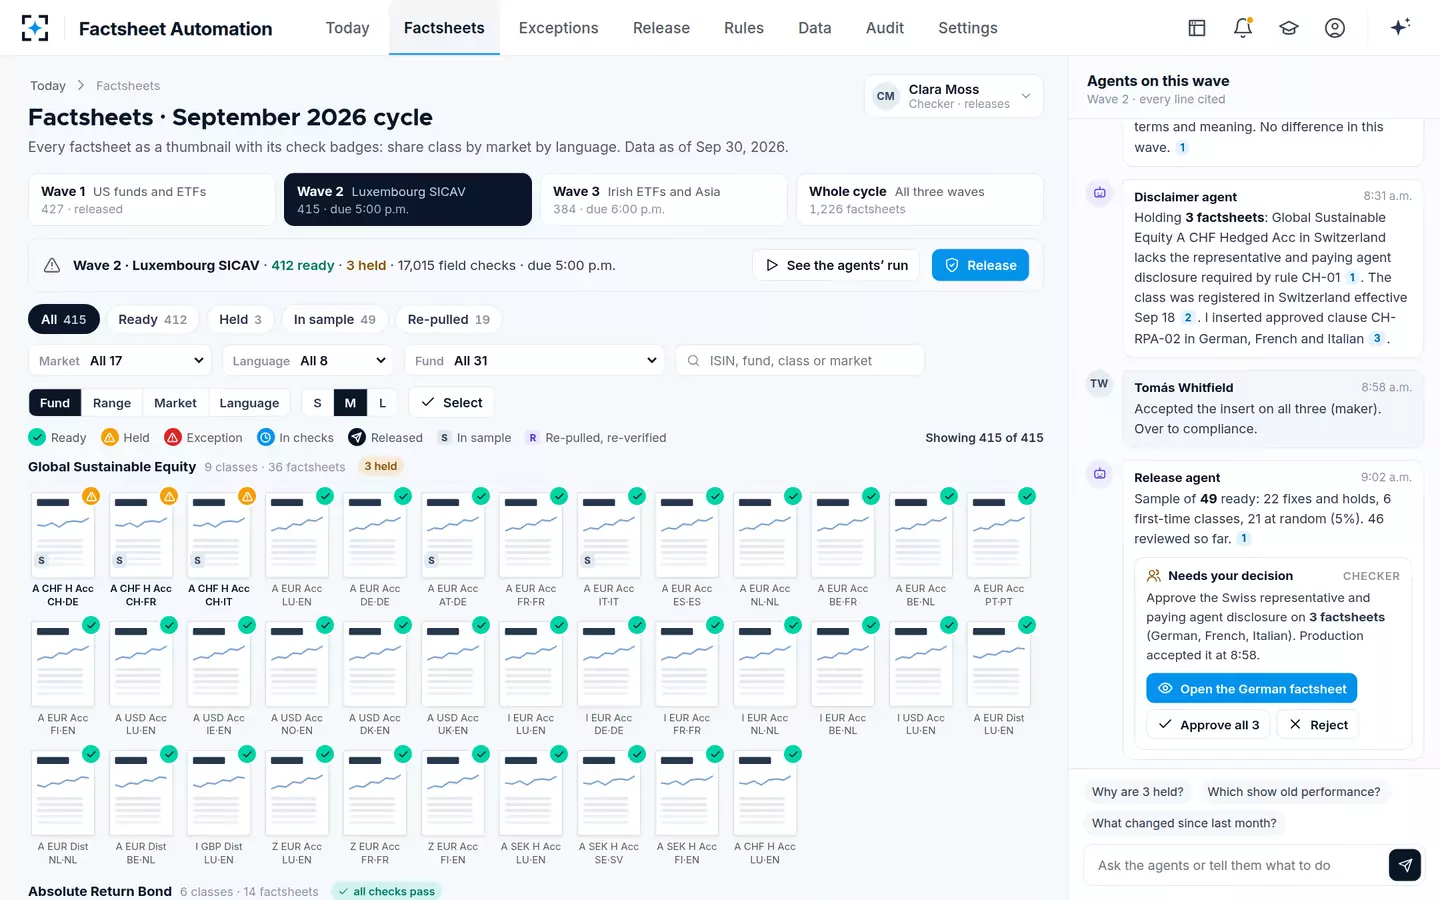The height and width of the screenshot is (900, 1440).
Task: Click the warning triangle beside Wave 2 Luxembourg SICAV
Action: point(52,265)
